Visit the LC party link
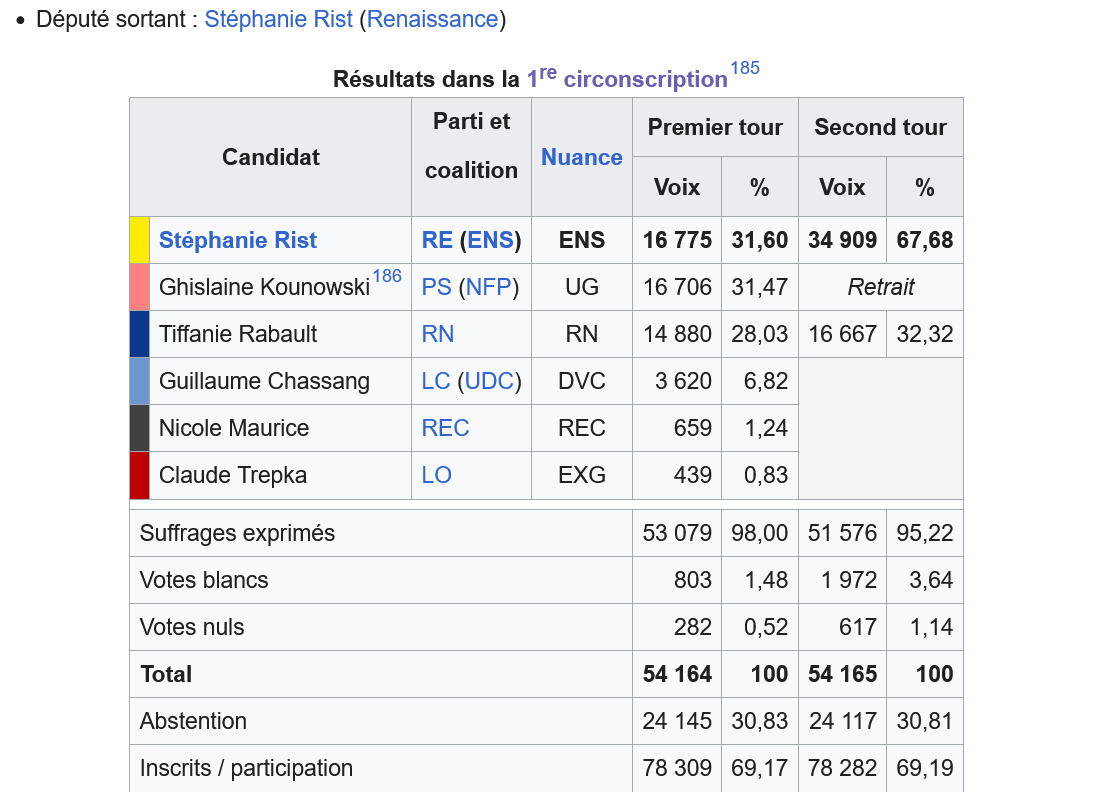 coord(437,381)
